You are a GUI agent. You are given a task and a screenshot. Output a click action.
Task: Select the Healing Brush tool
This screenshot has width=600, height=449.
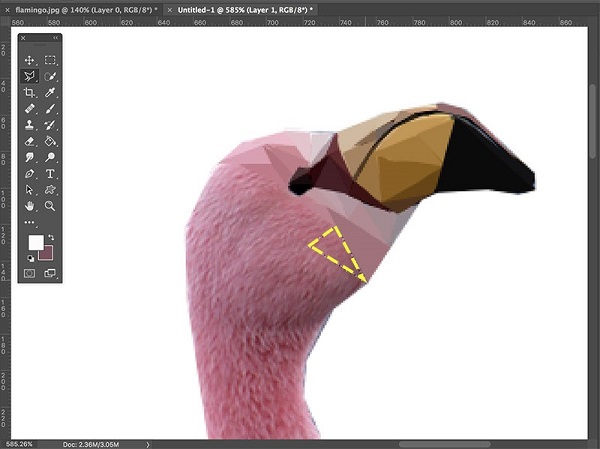pos(29,109)
